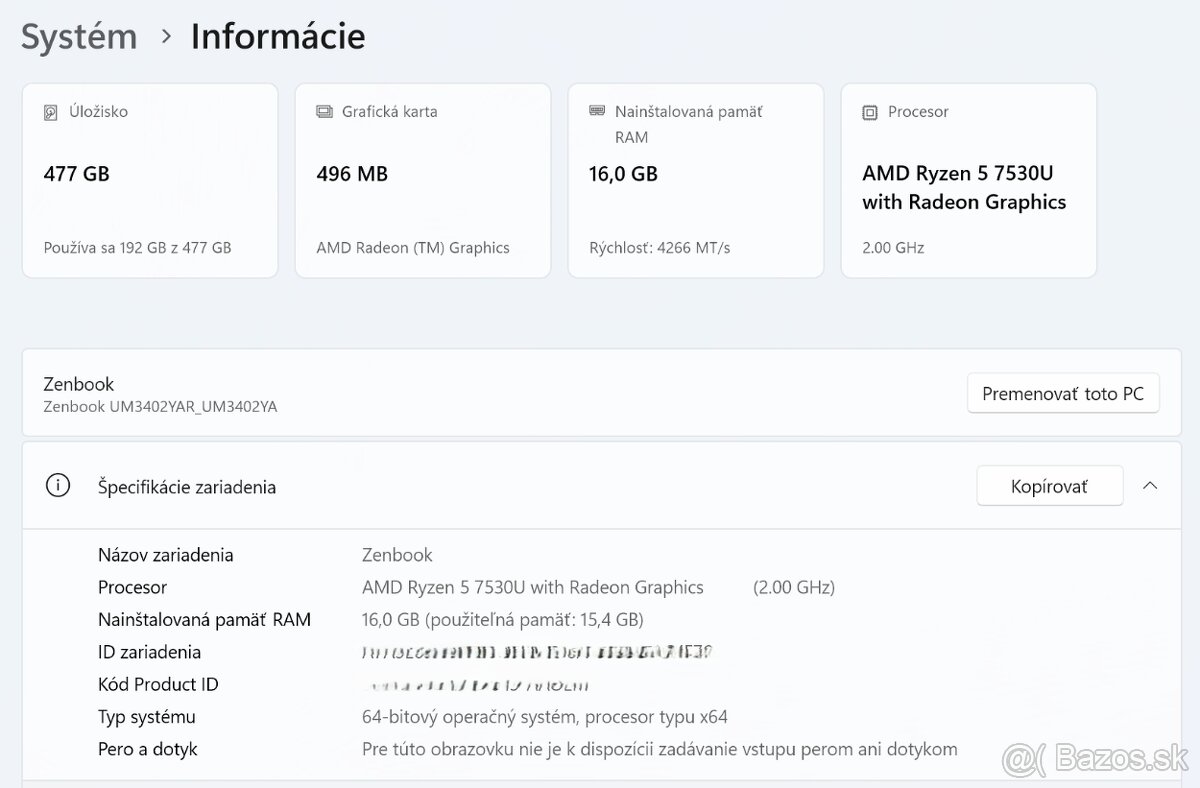Screen dimensions: 1200x788
Task: Go back to Systém breadcrumb
Action: 79,37
